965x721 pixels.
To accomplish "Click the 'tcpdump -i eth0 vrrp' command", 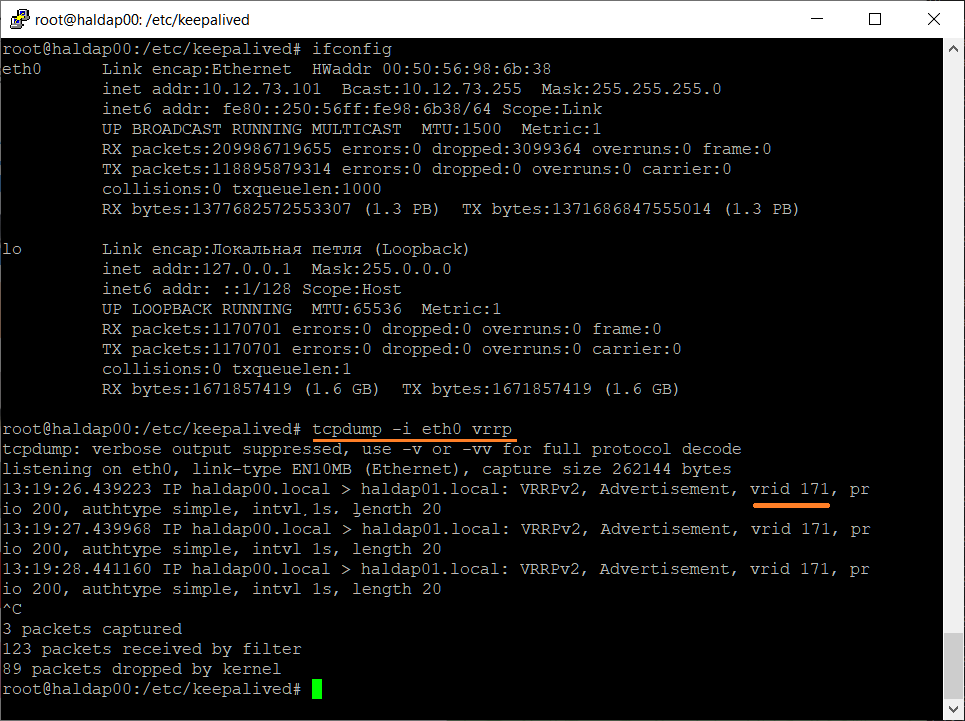I will tap(412, 429).
